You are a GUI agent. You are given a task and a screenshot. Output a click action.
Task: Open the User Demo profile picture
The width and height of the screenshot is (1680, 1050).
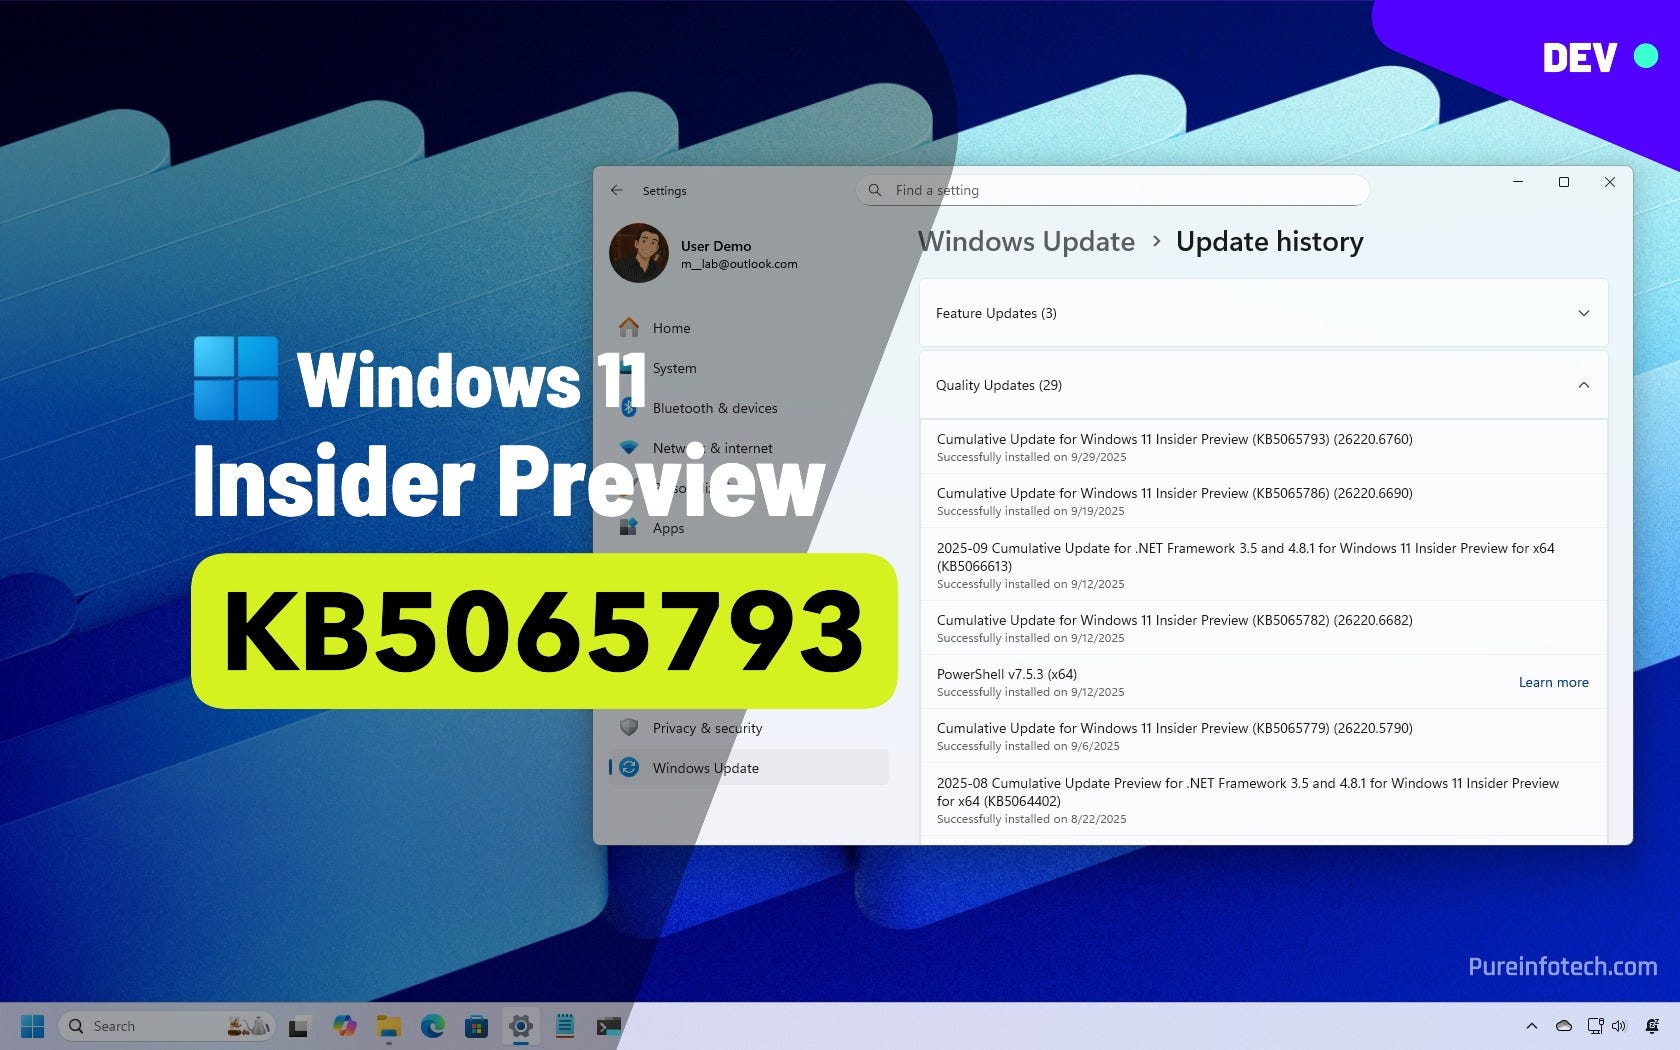pos(639,253)
